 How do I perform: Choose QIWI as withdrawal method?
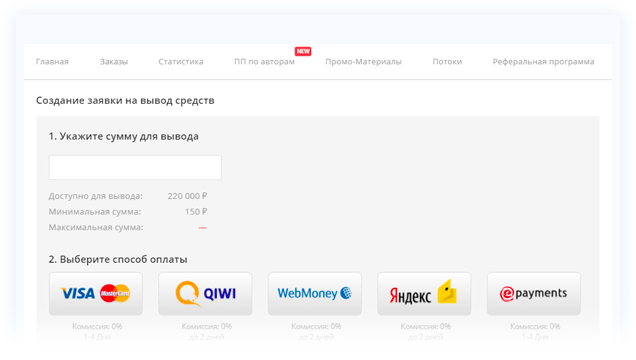tap(205, 294)
